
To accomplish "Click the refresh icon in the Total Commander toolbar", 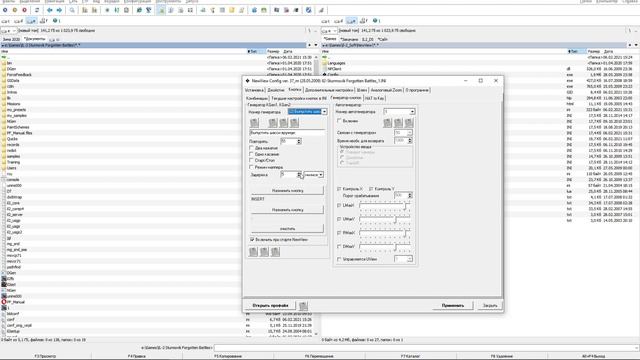I will (x=37, y=10).
